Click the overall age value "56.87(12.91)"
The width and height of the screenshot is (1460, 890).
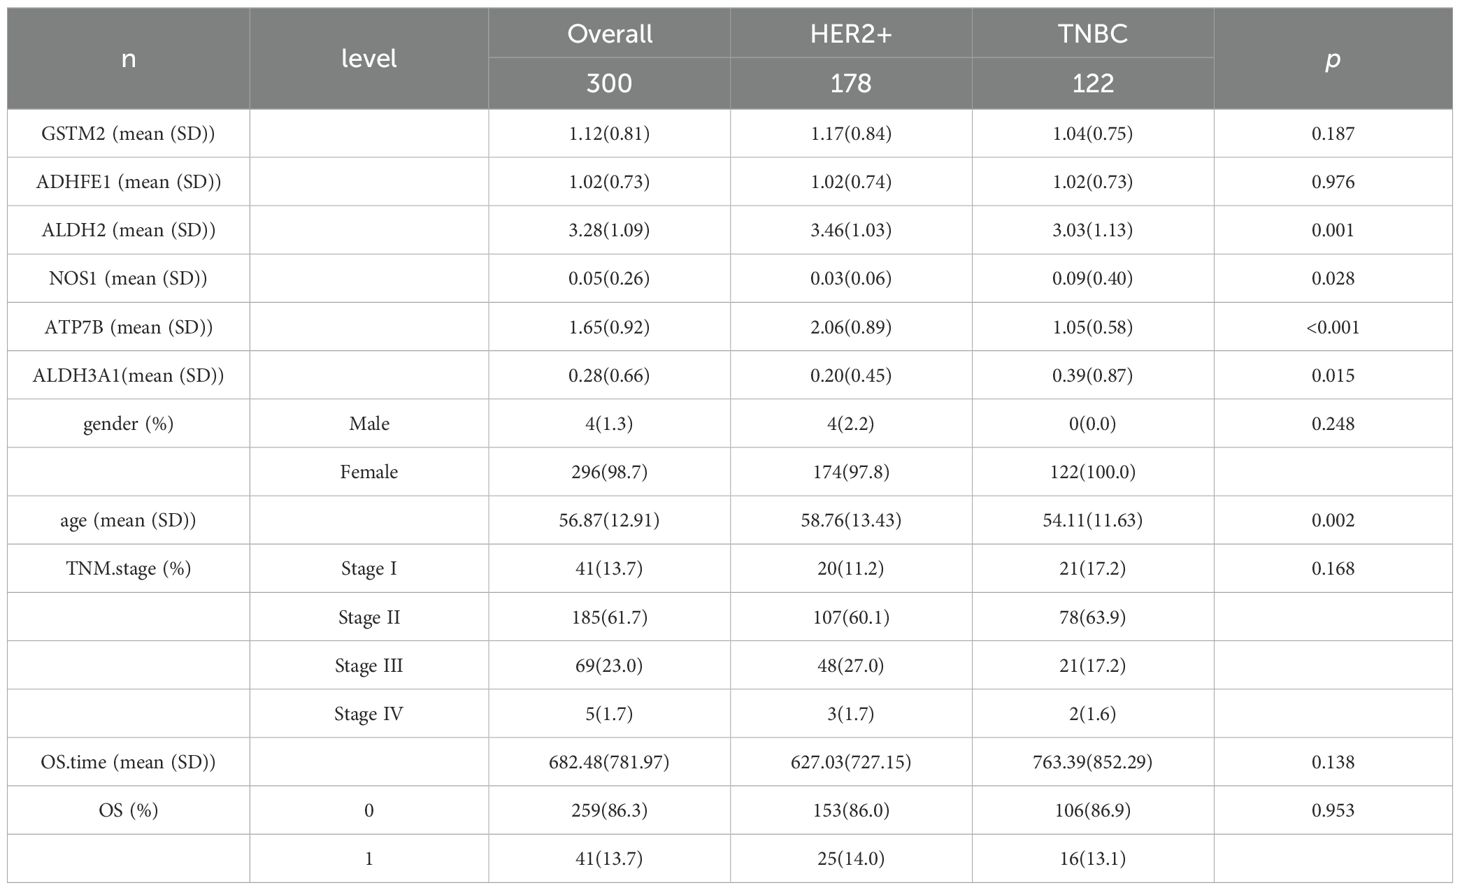[x=609, y=520]
